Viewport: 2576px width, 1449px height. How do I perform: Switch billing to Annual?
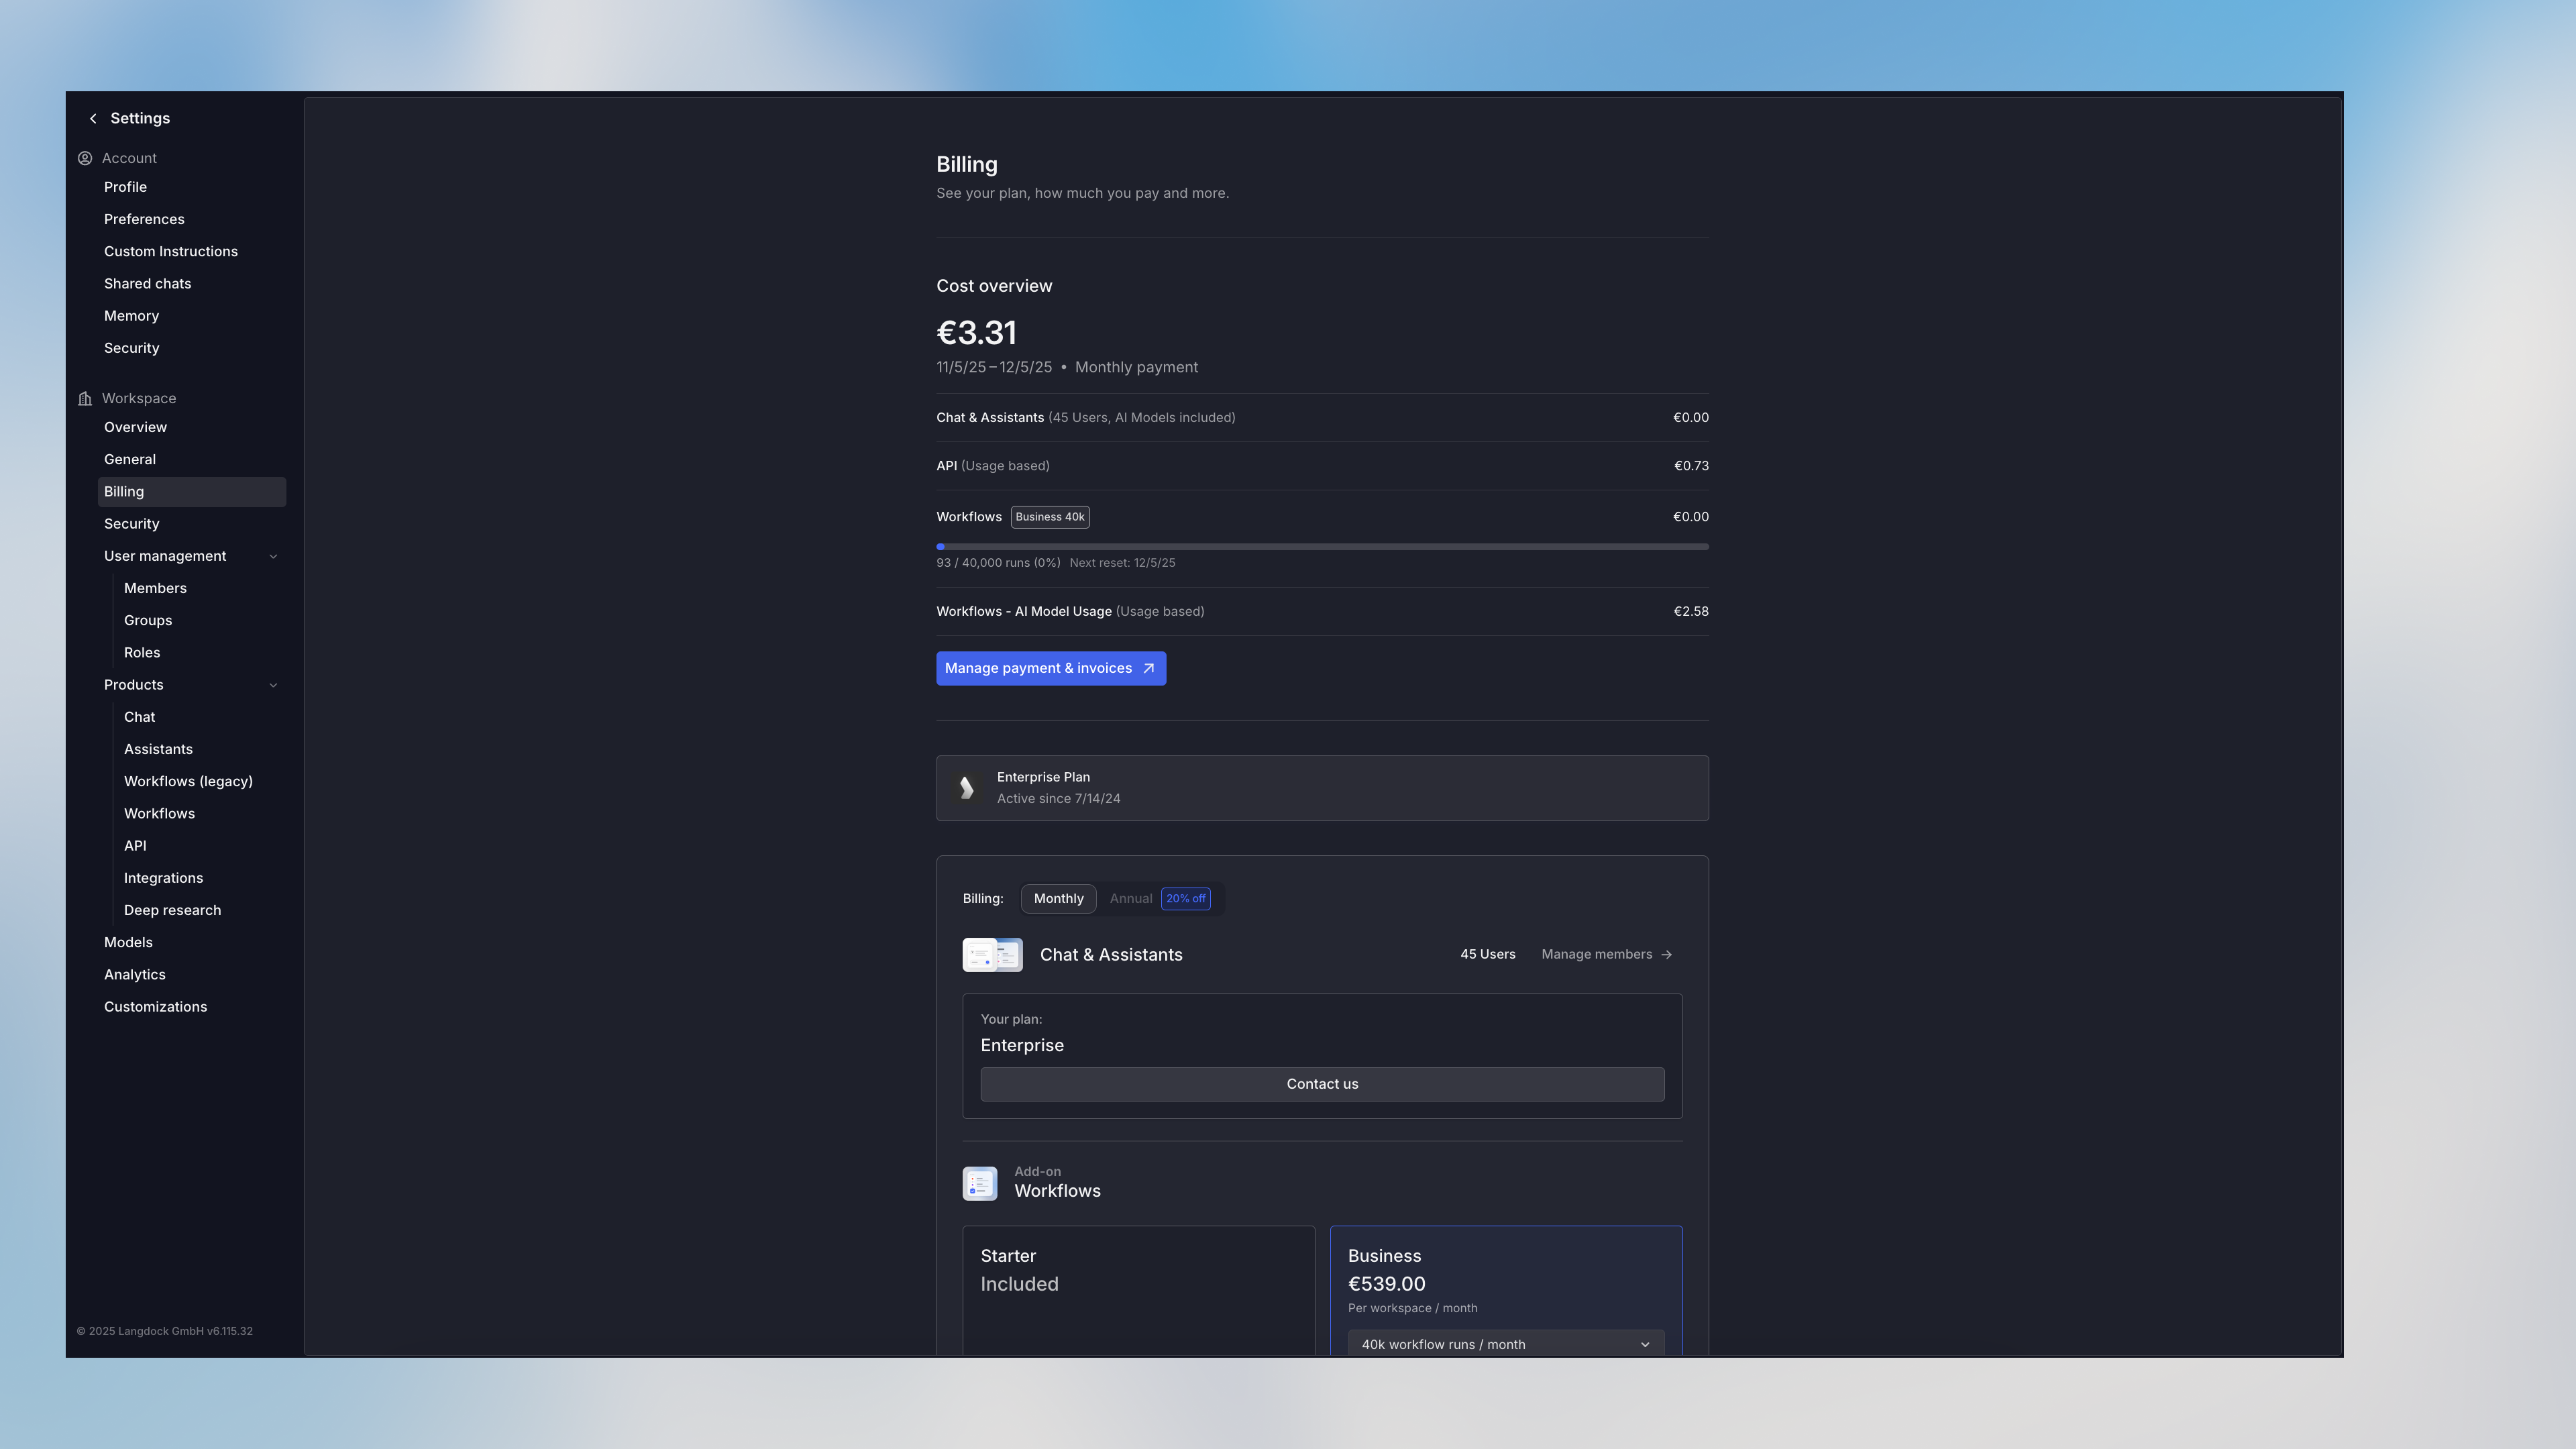click(1131, 899)
